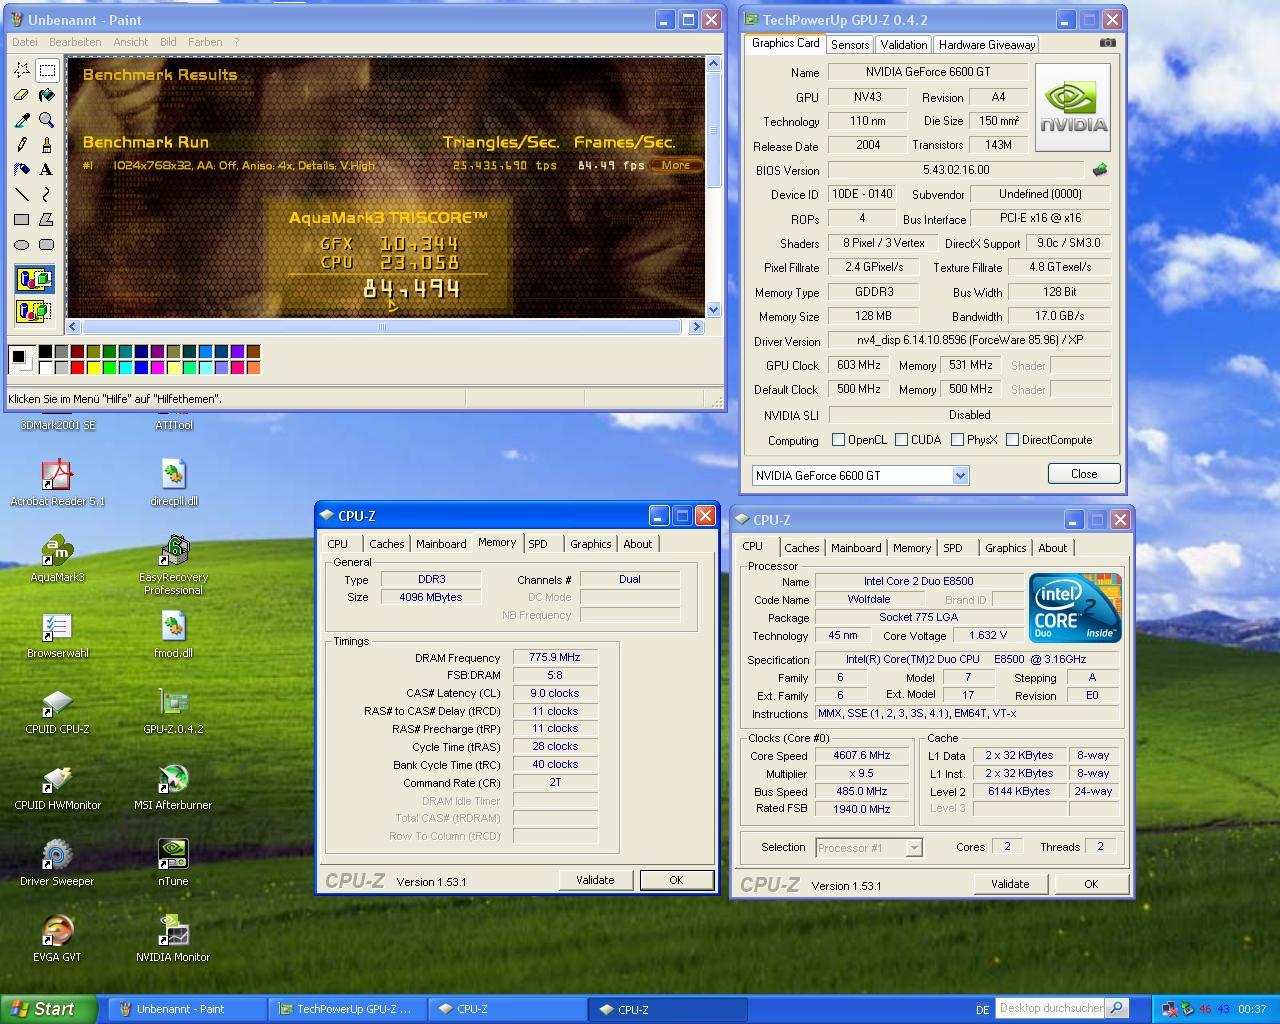Click Paint's horizontal scrollbar right arrow

tap(697, 327)
